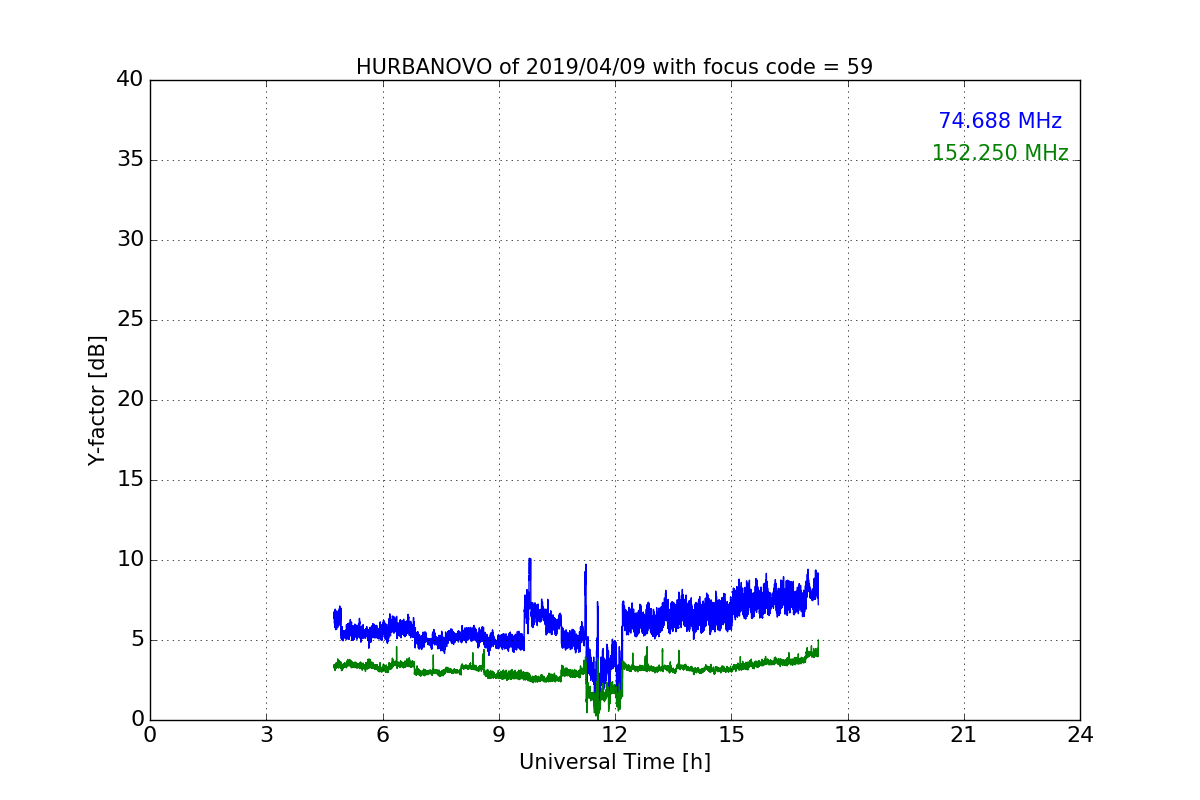Click the x-axis tick label 9

(x=498, y=735)
